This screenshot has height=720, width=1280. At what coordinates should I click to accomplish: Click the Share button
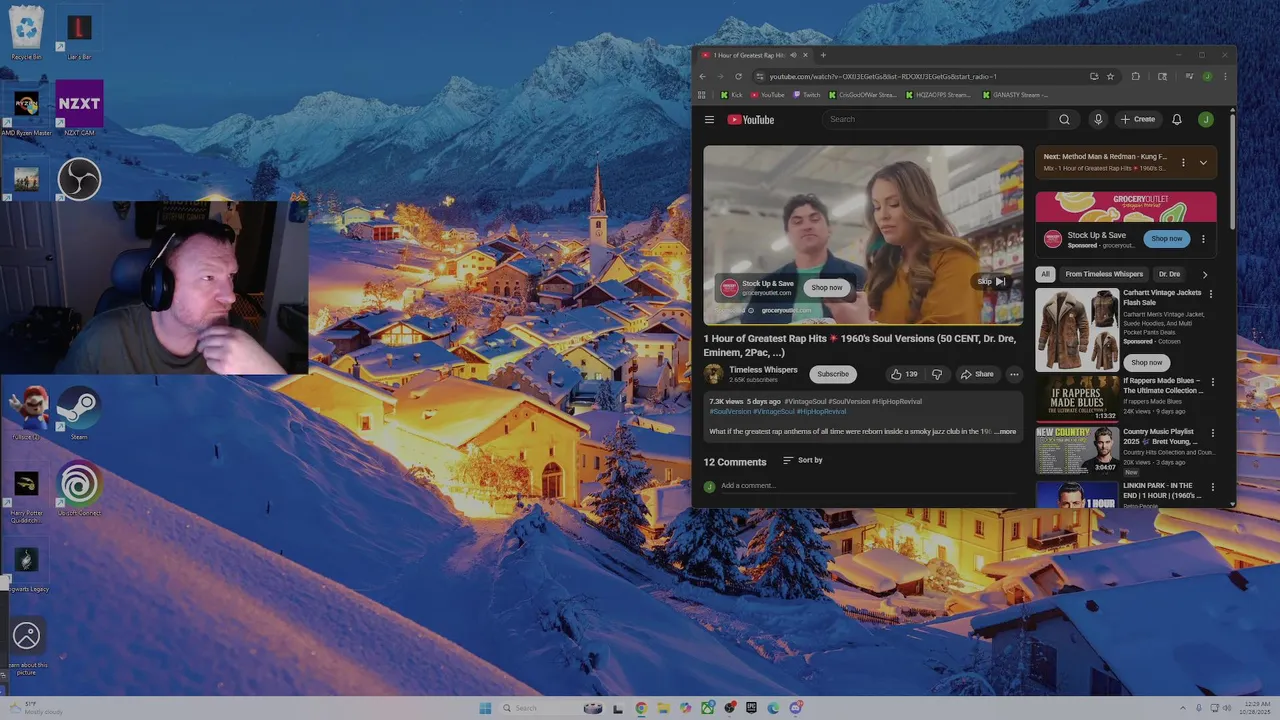coord(977,374)
